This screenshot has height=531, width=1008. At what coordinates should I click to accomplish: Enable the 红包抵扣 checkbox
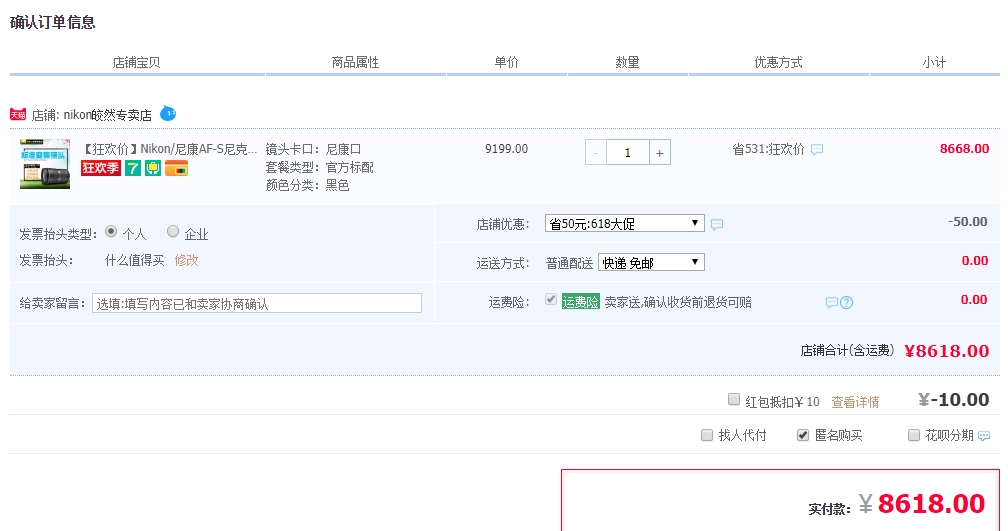tap(734, 400)
